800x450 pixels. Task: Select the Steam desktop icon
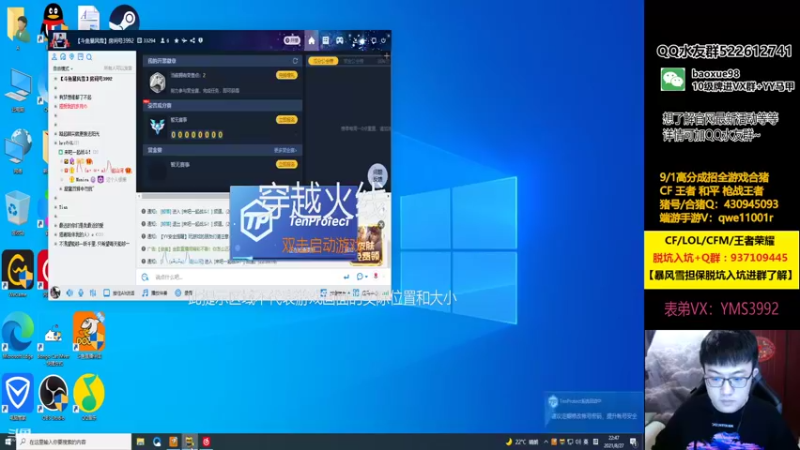[124, 18]
